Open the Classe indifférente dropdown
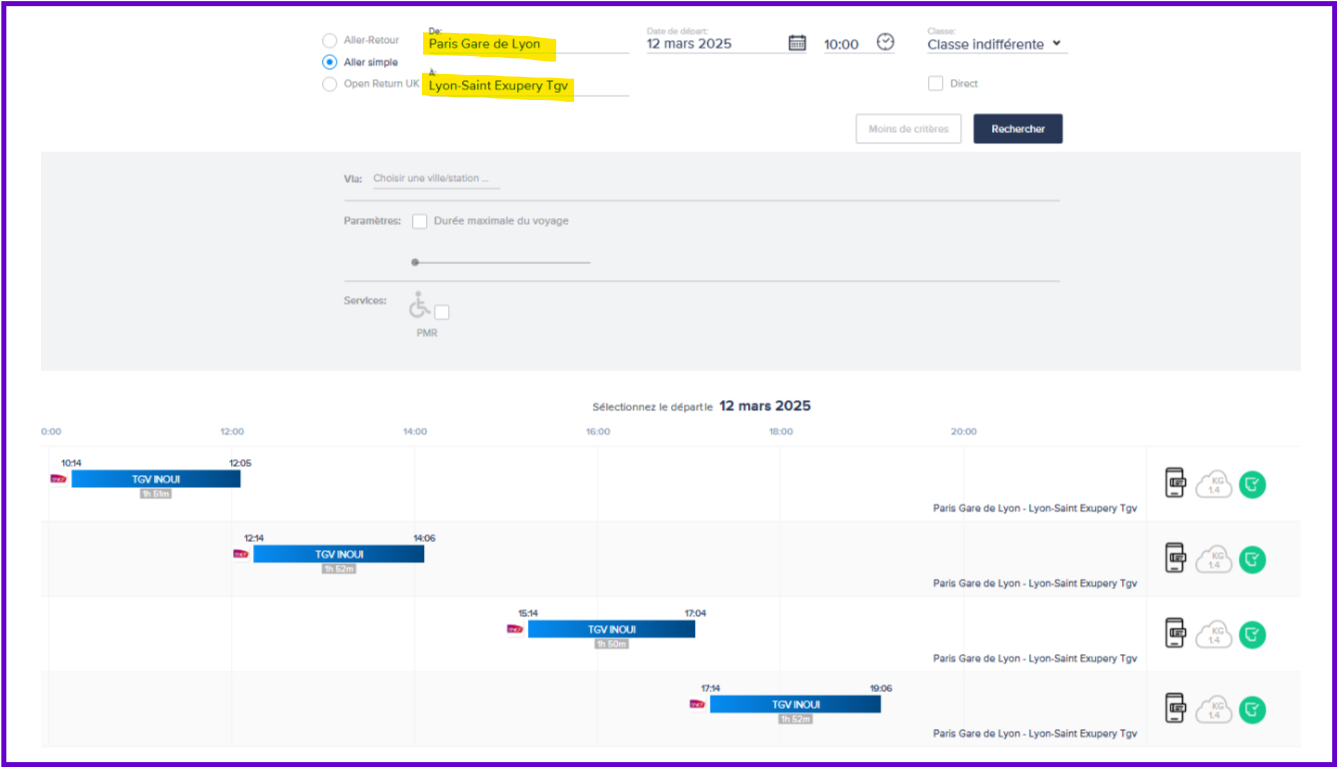 click(994, 44)
